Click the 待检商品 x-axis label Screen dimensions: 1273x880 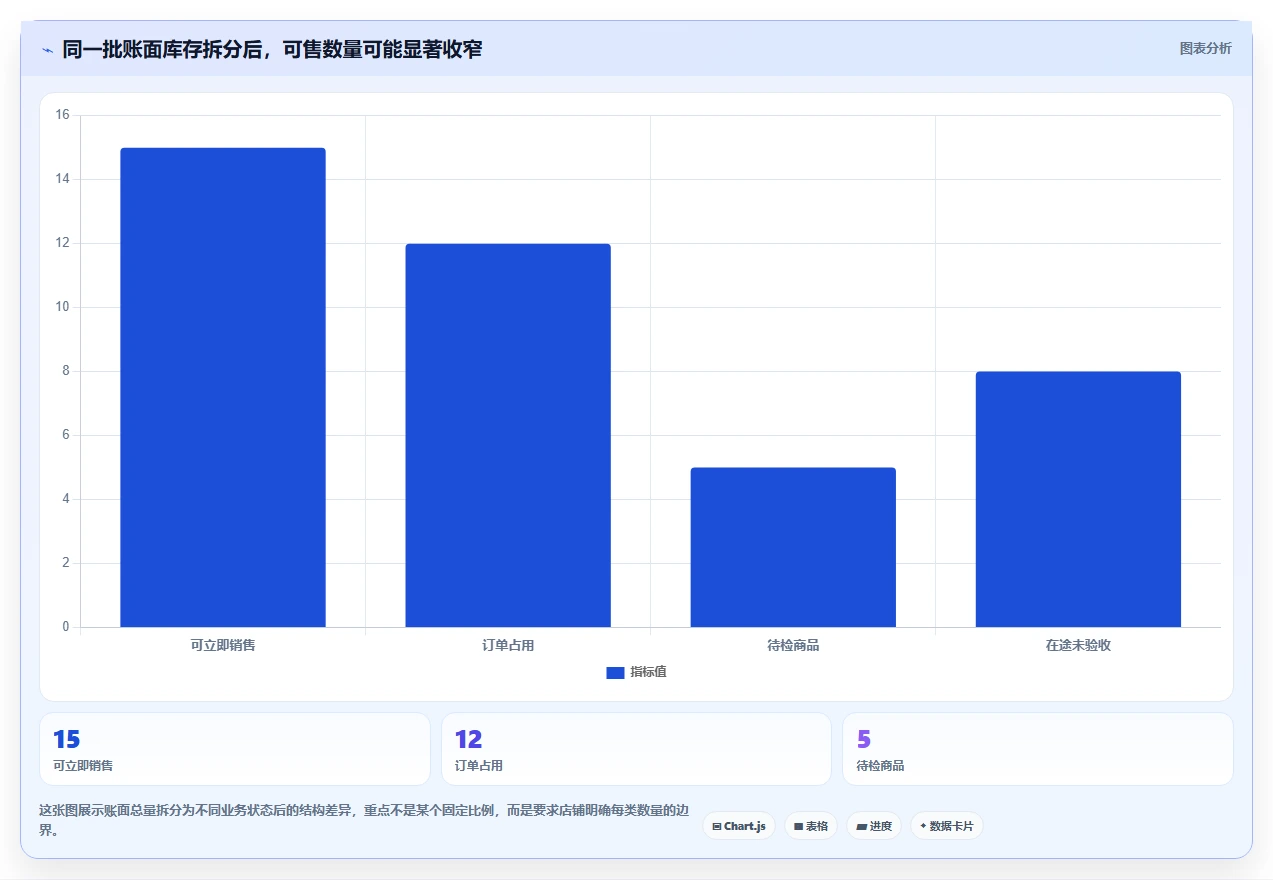pos(793,645)
